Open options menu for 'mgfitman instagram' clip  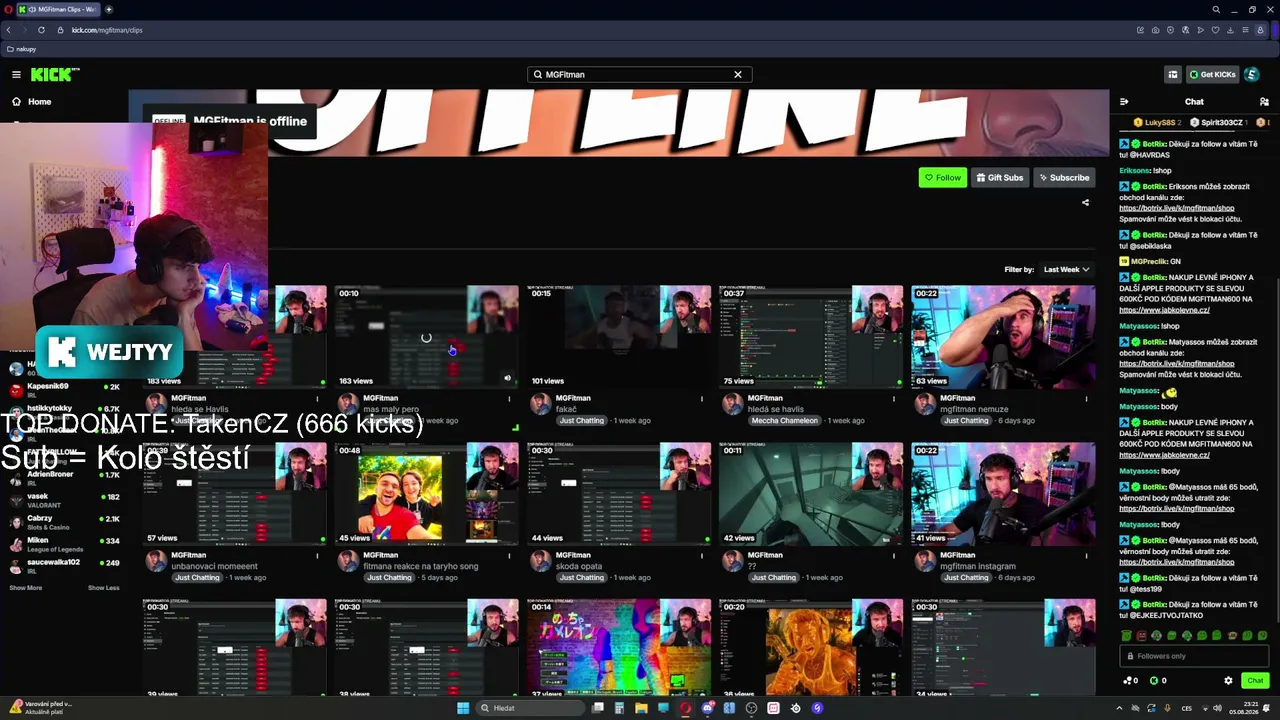(x=1086, y=556)
